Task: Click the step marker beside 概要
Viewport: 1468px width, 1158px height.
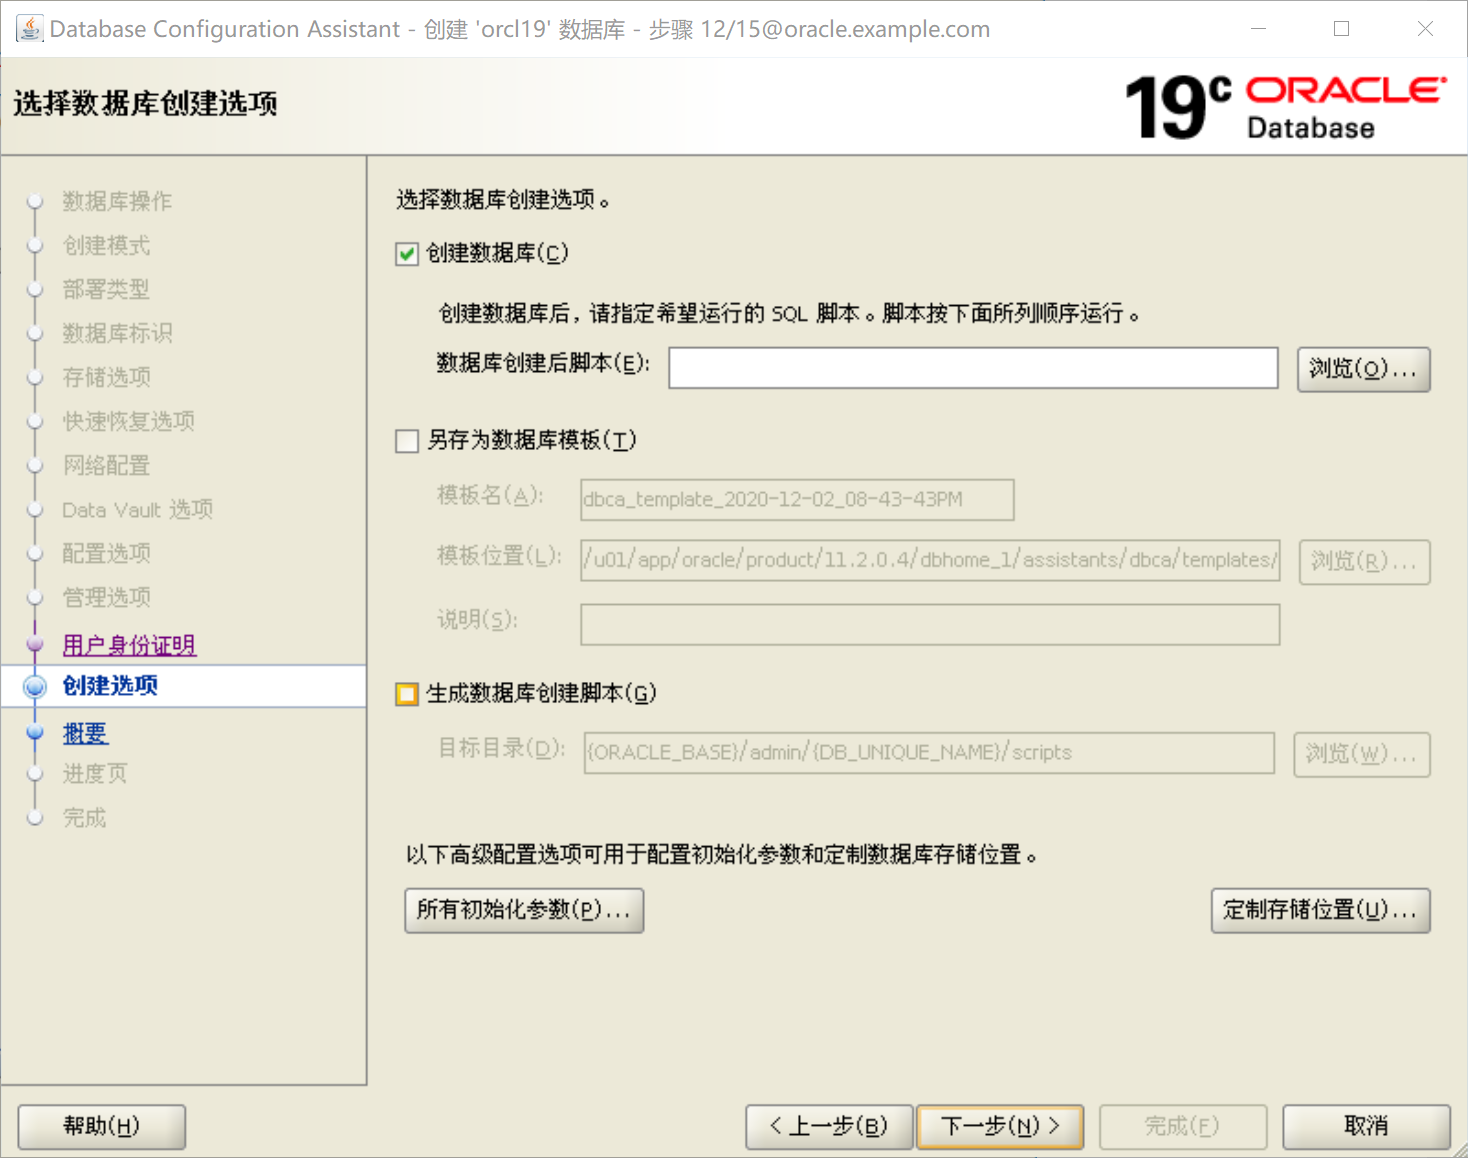Action: pyautogui.click(x=35, y=733)
